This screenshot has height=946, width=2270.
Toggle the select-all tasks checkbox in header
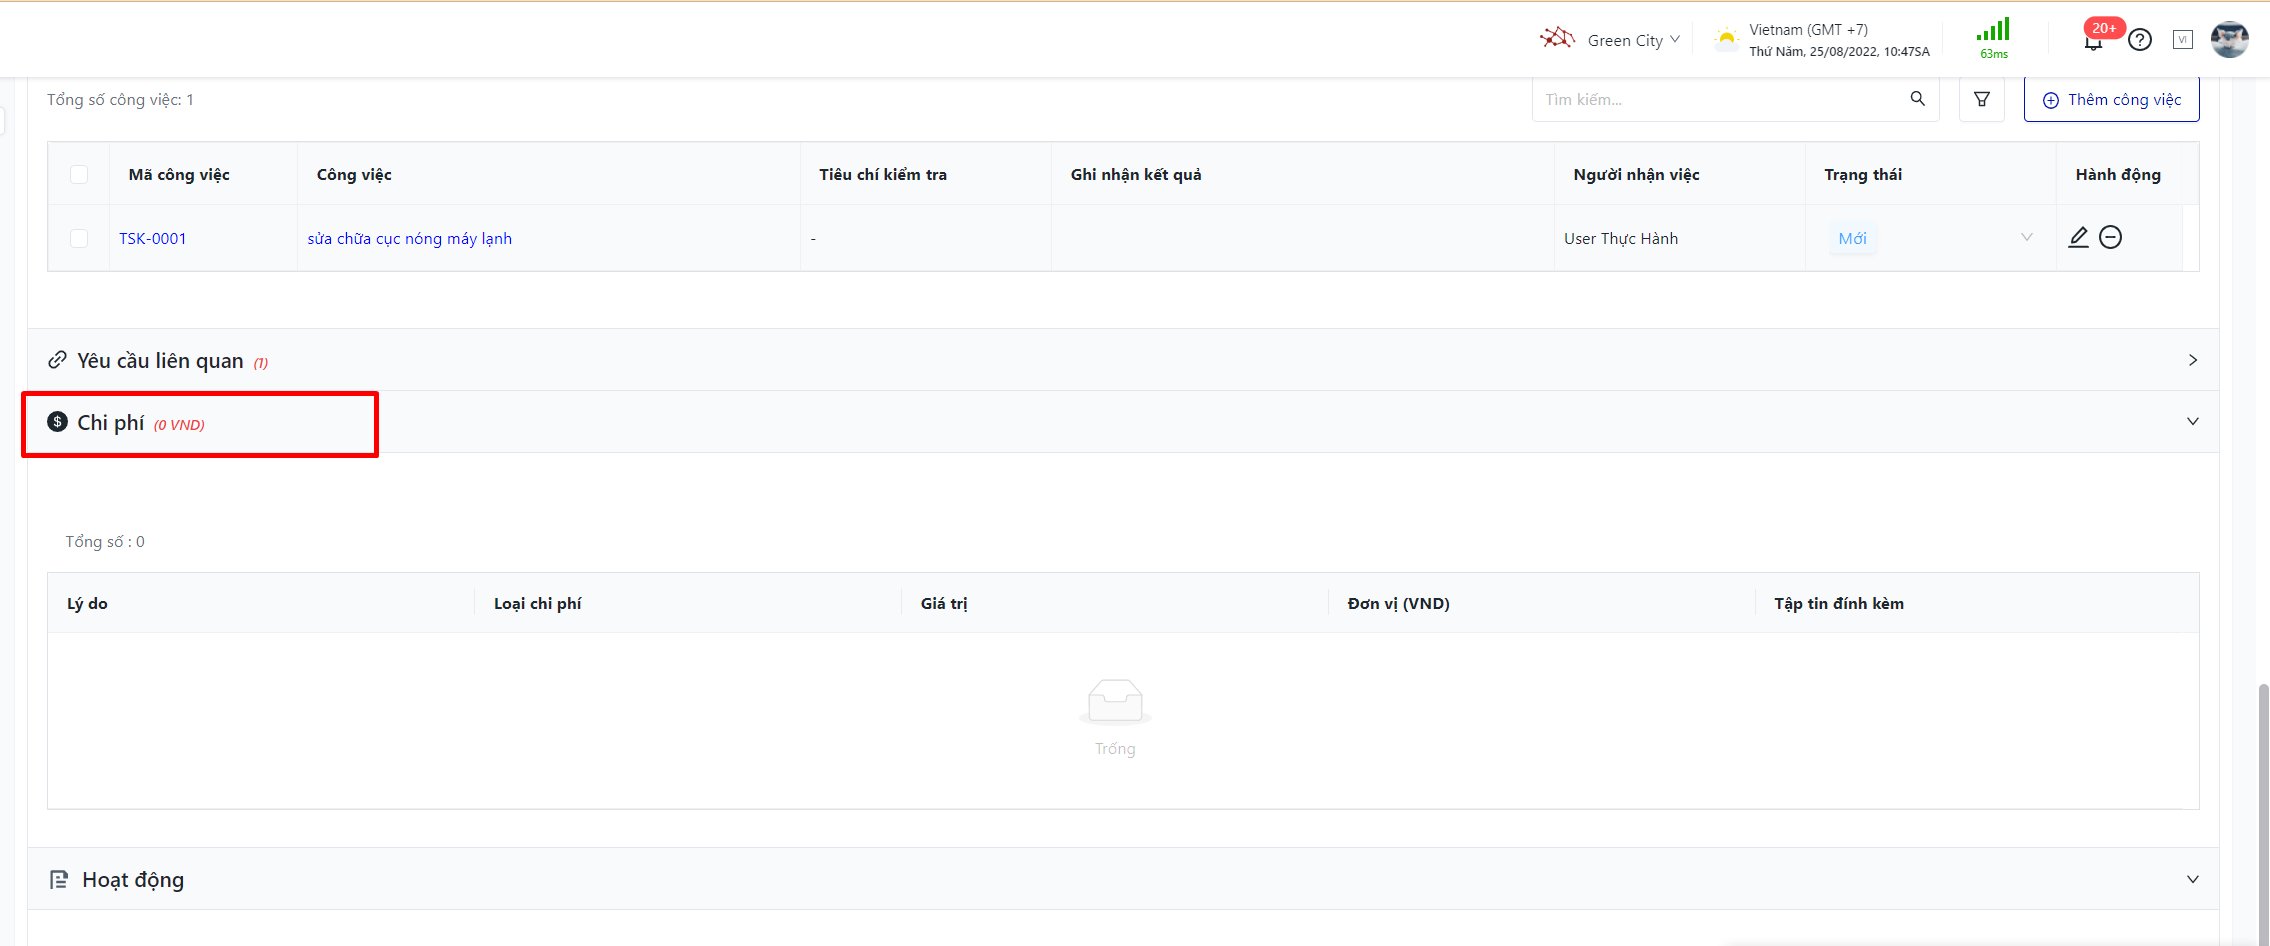tap(79, 175)
